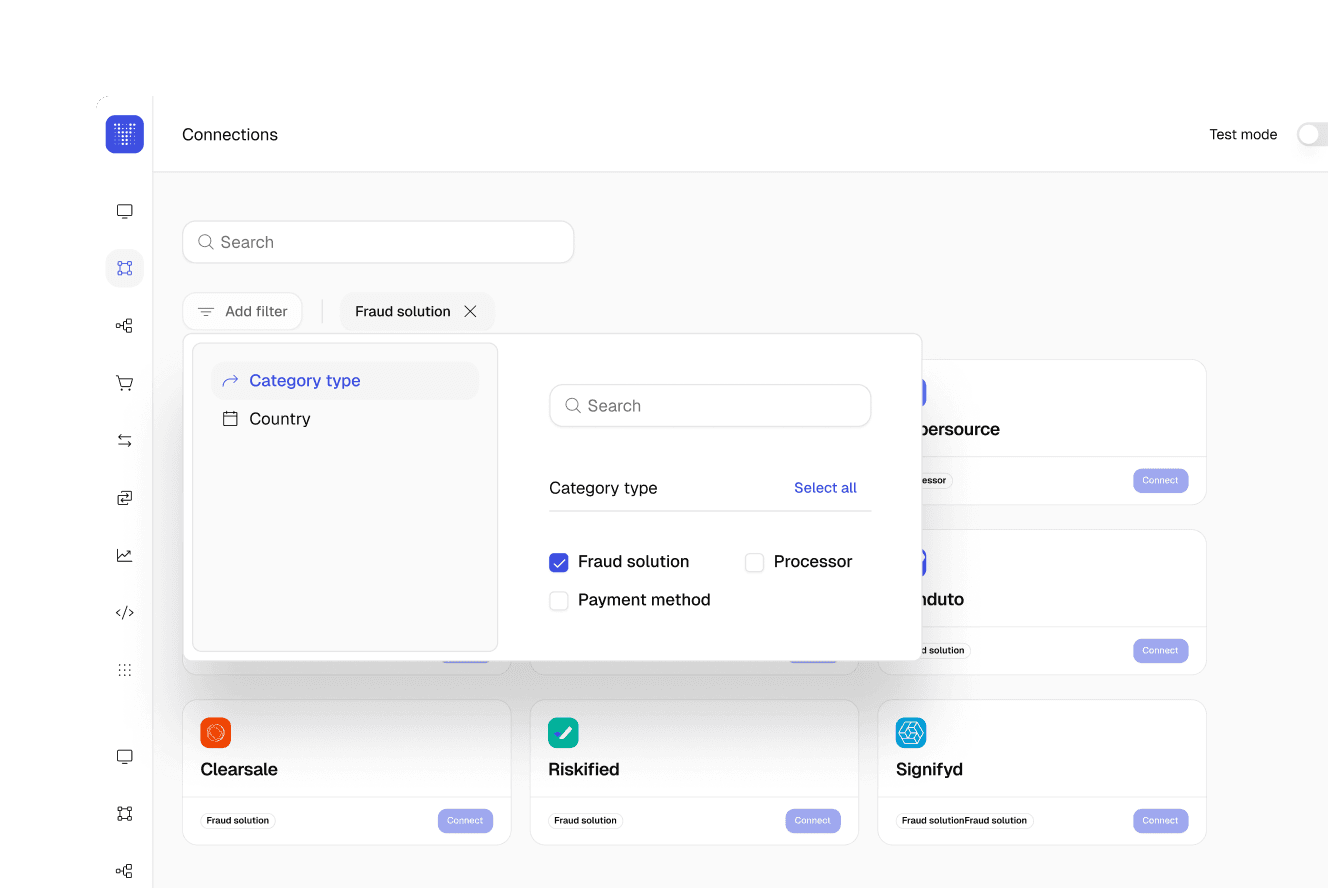Connect the Signifyd integration
This screenshot has width=1328, height=888.
point(1161,820)
